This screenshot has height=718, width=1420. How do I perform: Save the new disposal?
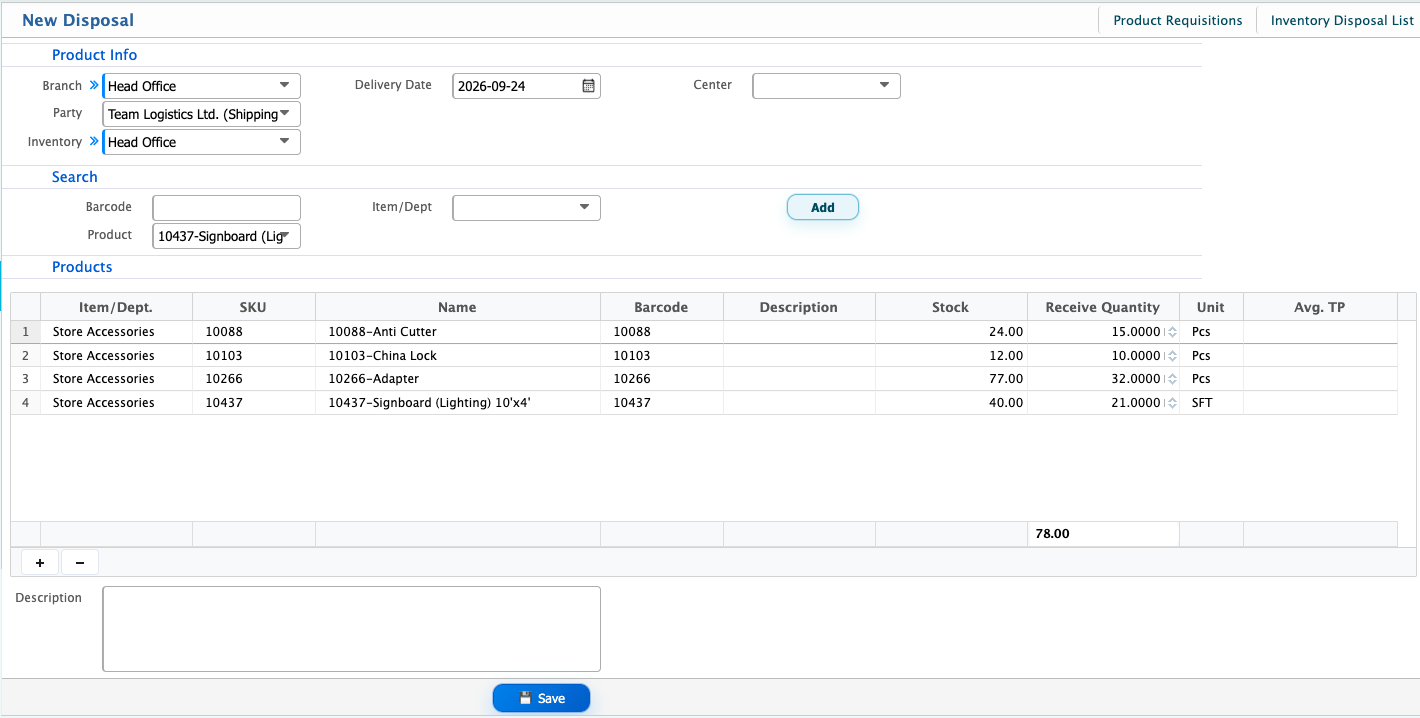tap(541, 698)
